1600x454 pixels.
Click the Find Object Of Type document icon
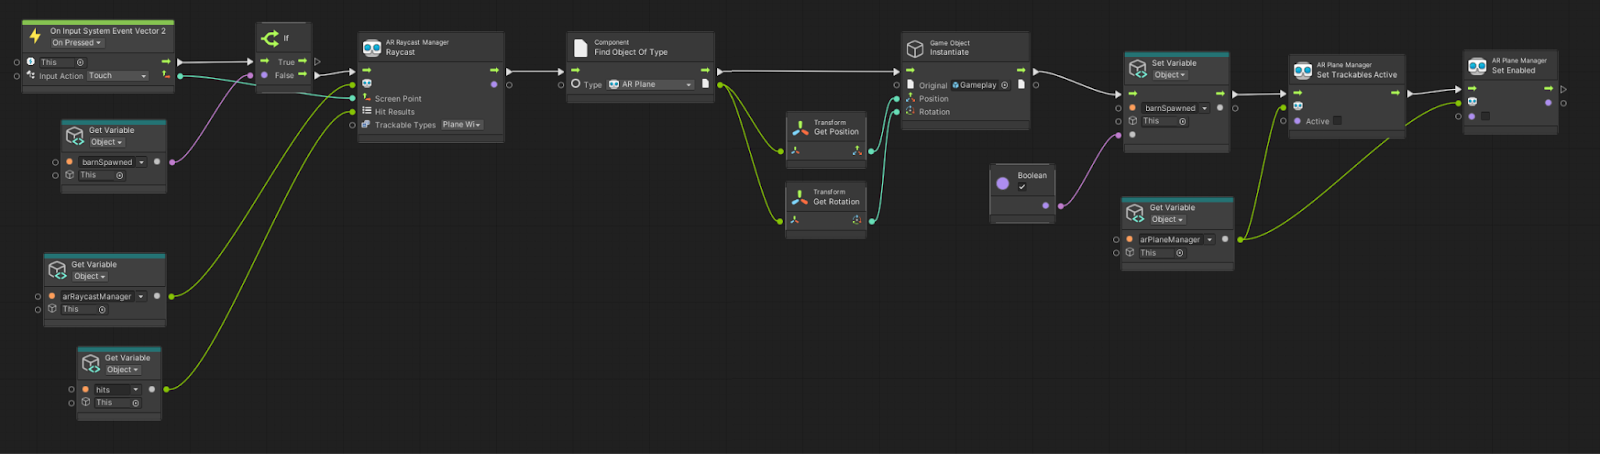(x=580, y=47)
